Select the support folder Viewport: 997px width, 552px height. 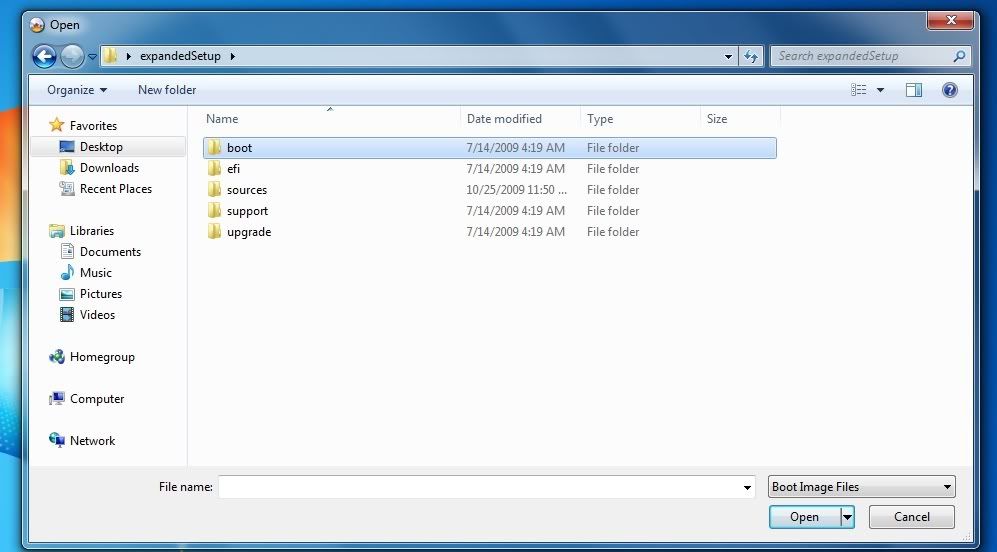pos(490,210)
